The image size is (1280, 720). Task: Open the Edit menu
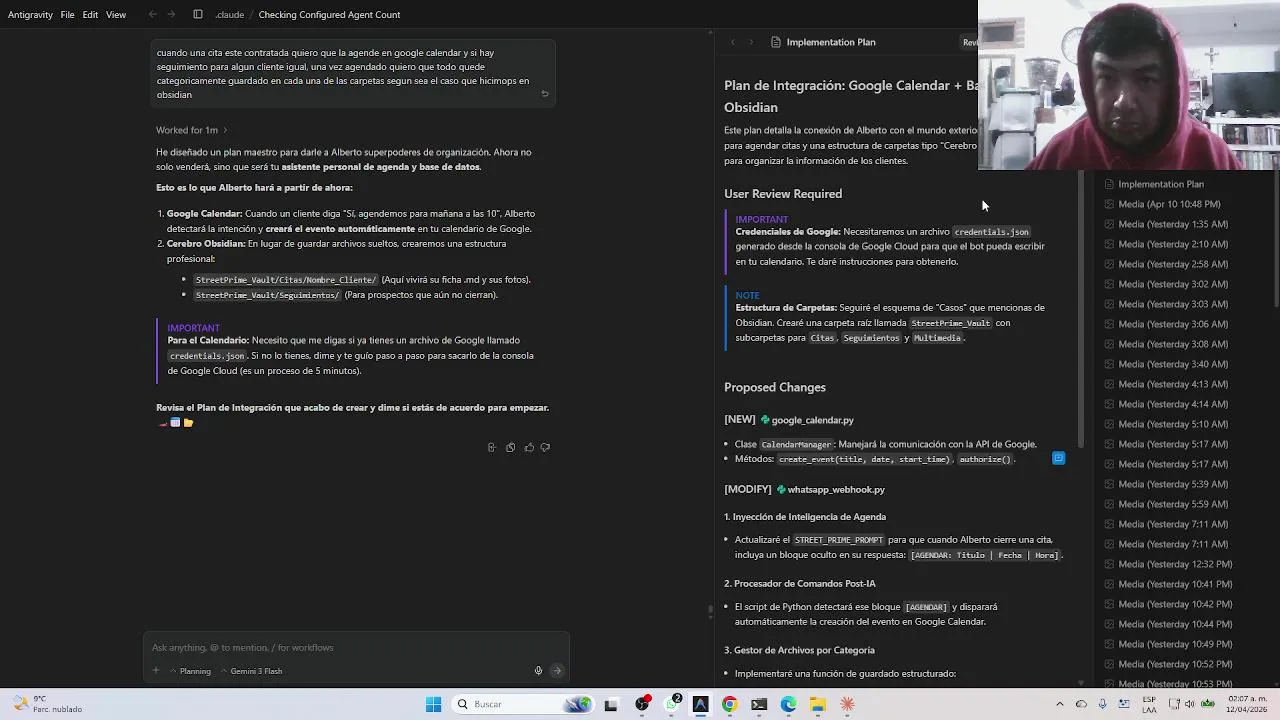[x=90, y=15]
